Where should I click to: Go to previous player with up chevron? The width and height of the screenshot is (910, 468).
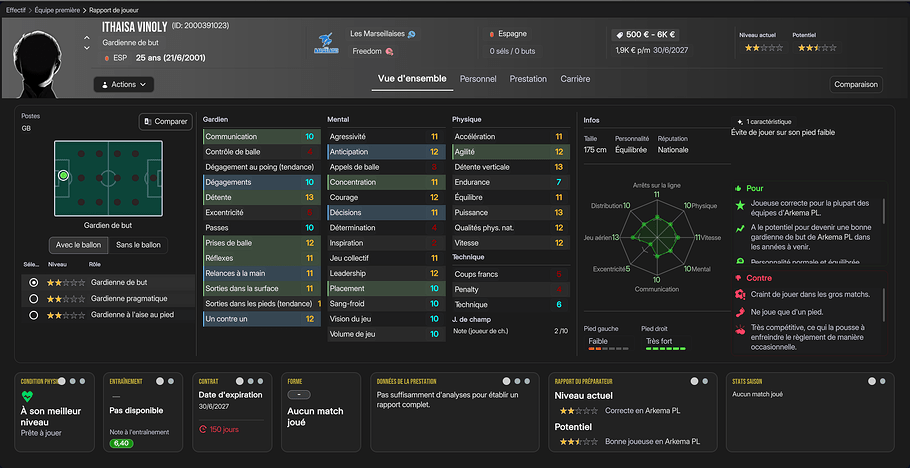[86, 38]
